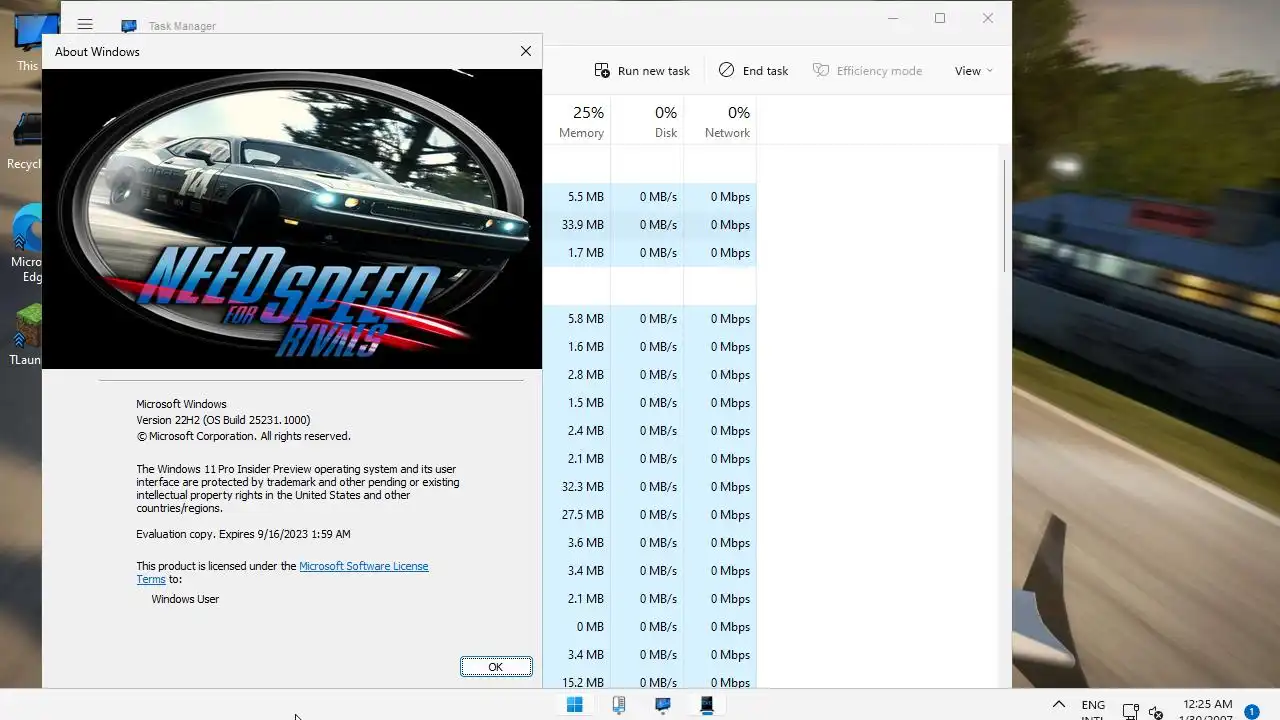The width and height of the screenshot is (1280, 720).
Task: Click the Task Manager taskbar icon
Action: point(663,705)
